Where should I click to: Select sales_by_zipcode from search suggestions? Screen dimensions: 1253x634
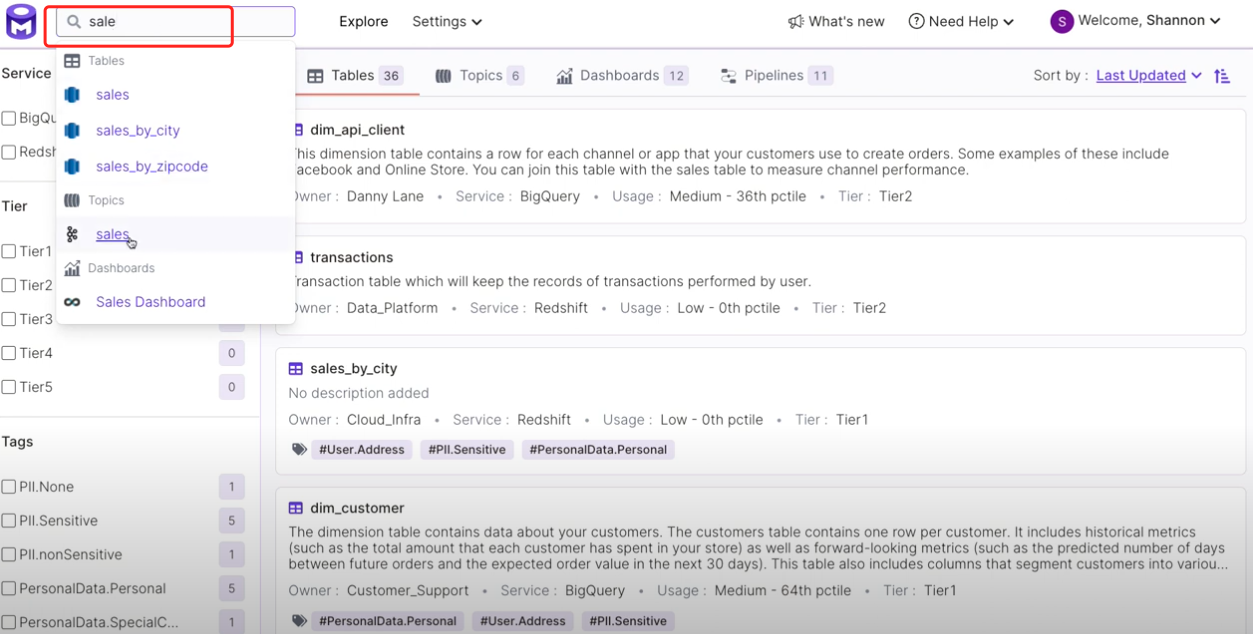[152, 167]
